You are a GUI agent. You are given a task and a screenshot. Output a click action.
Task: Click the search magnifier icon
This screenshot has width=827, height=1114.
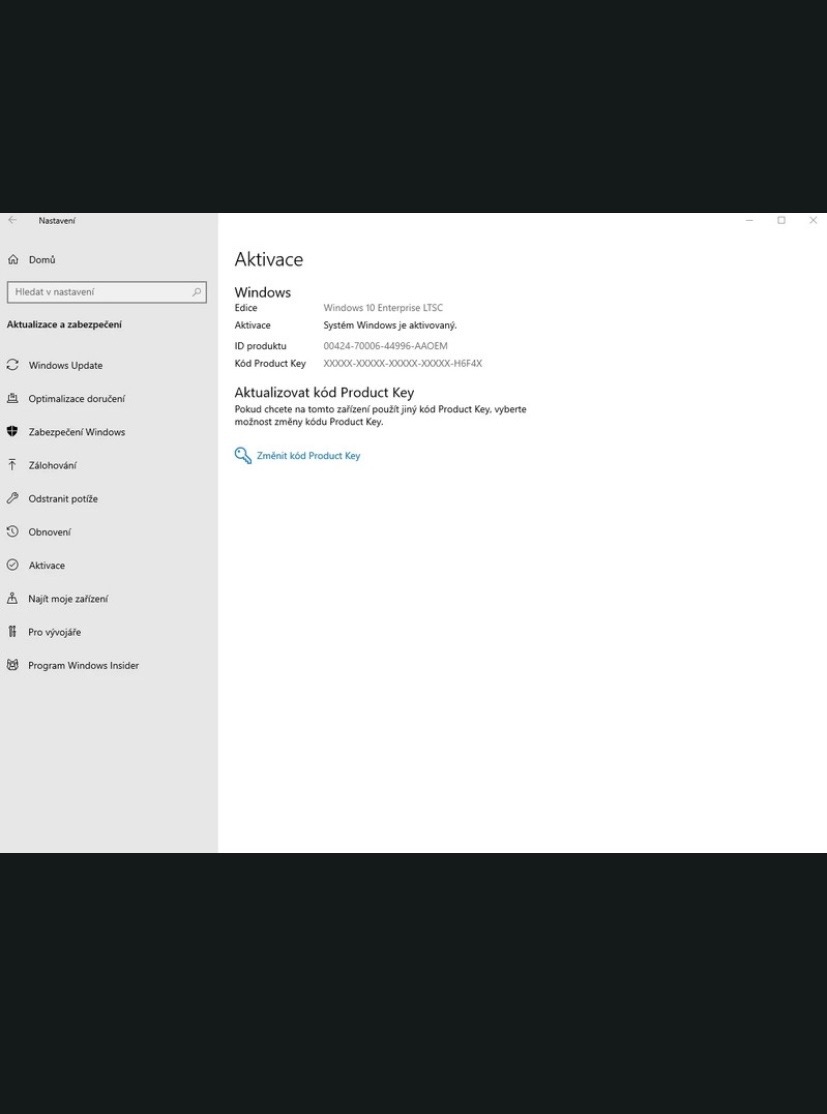[x=196, y=292]
